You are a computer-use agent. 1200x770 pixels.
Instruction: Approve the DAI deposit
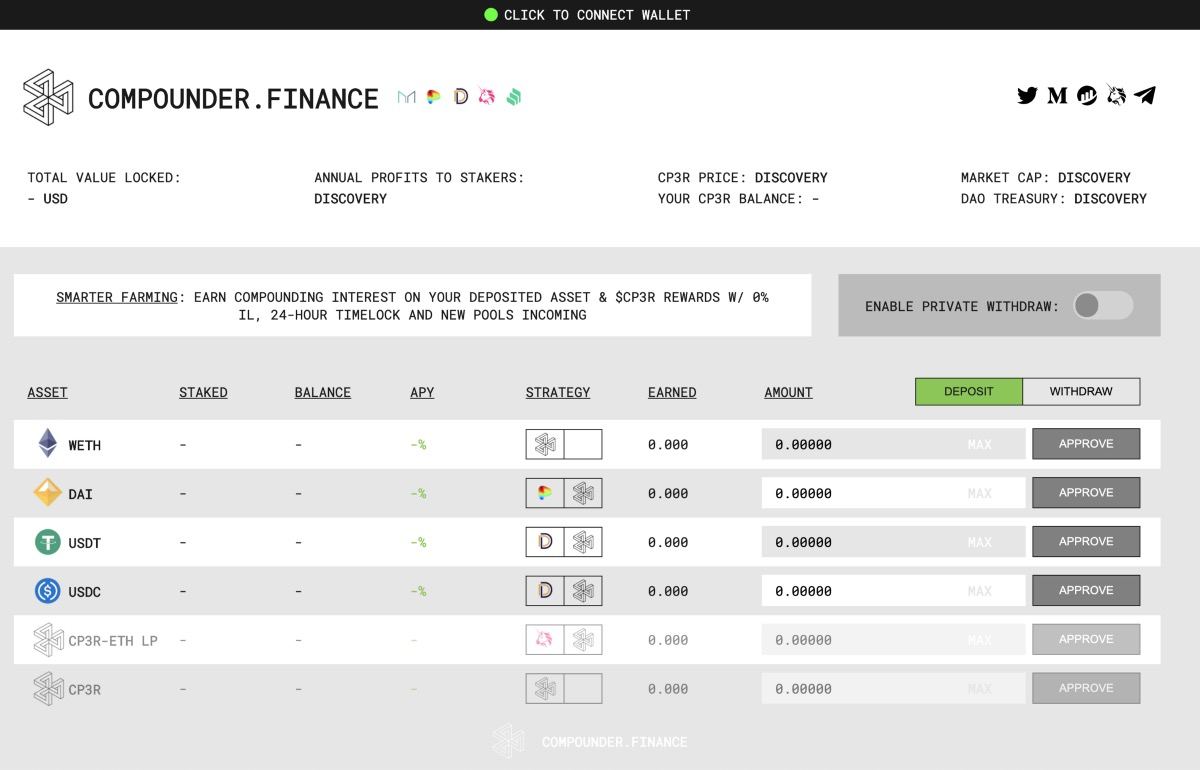[1086, 493]
